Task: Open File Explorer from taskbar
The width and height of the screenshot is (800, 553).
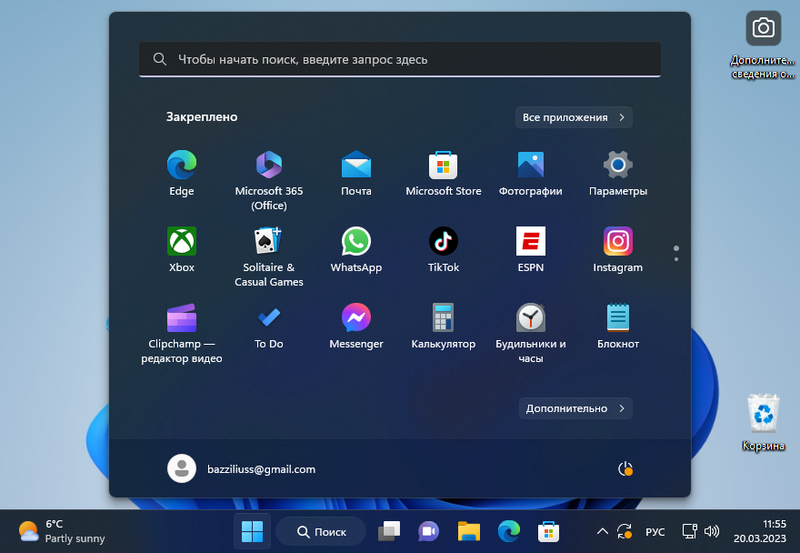Action: (x=468, y=532)
